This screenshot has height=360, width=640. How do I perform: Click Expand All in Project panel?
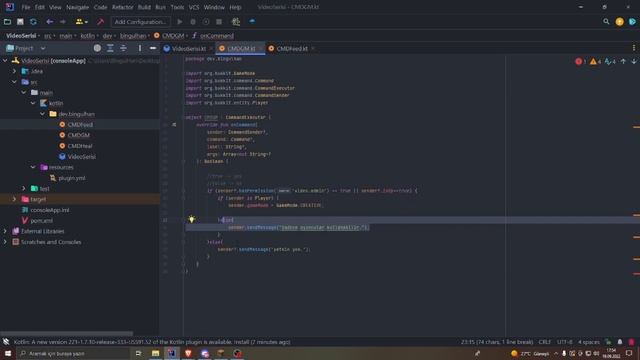110,48
